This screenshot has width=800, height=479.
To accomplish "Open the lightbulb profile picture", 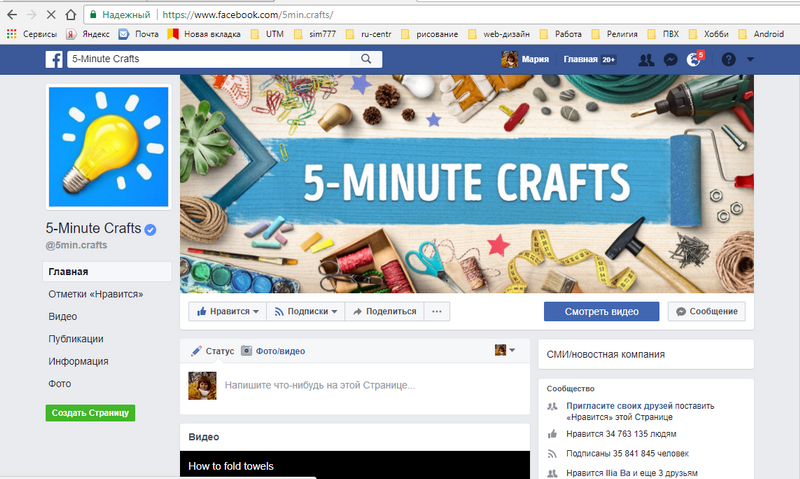I will (x=109, y=147).
